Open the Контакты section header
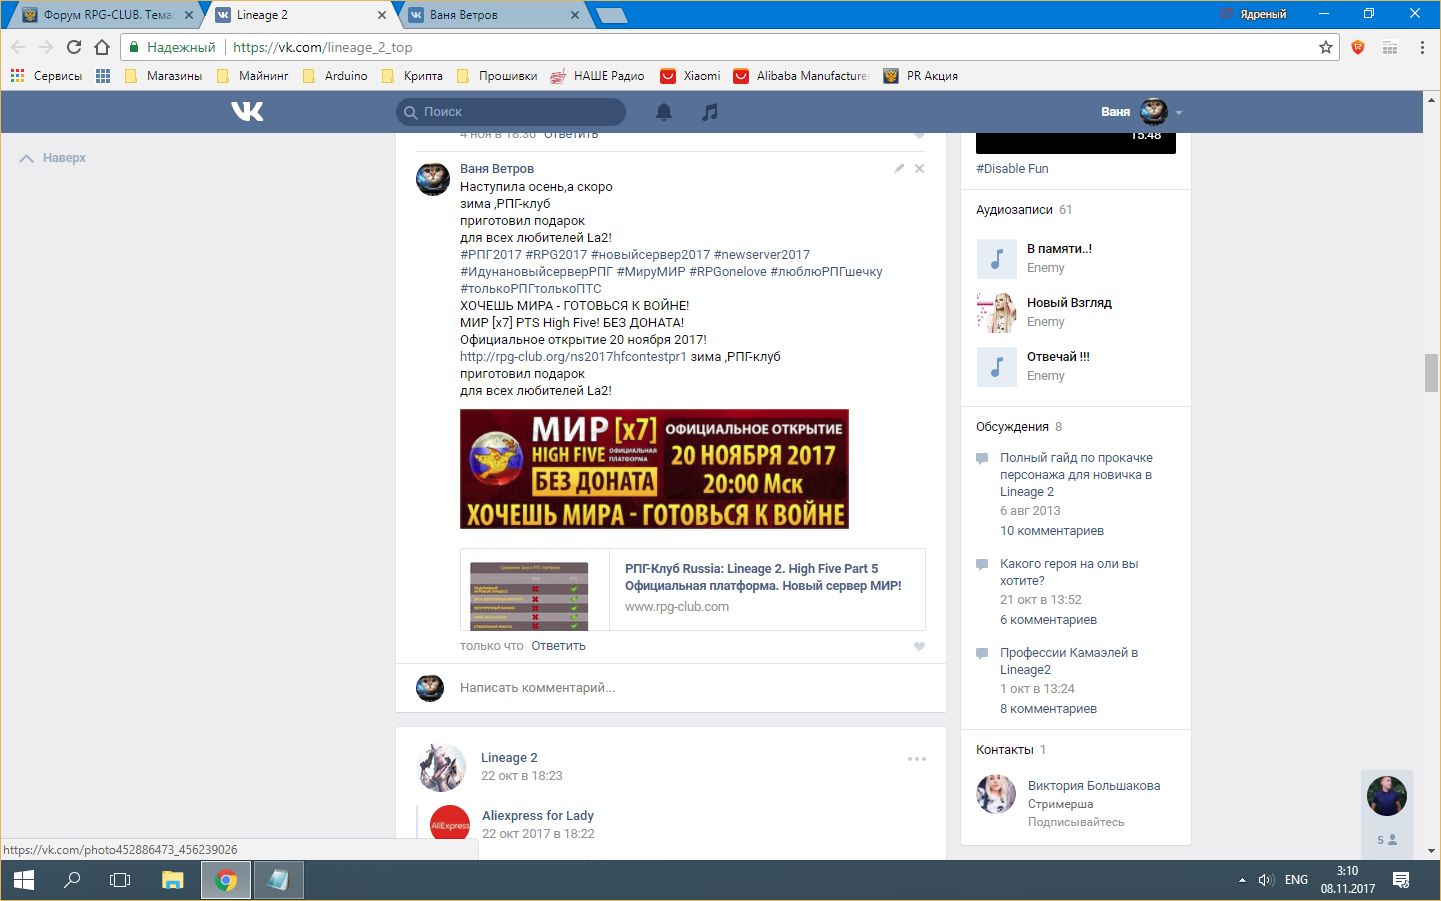 coord(1005,750)
